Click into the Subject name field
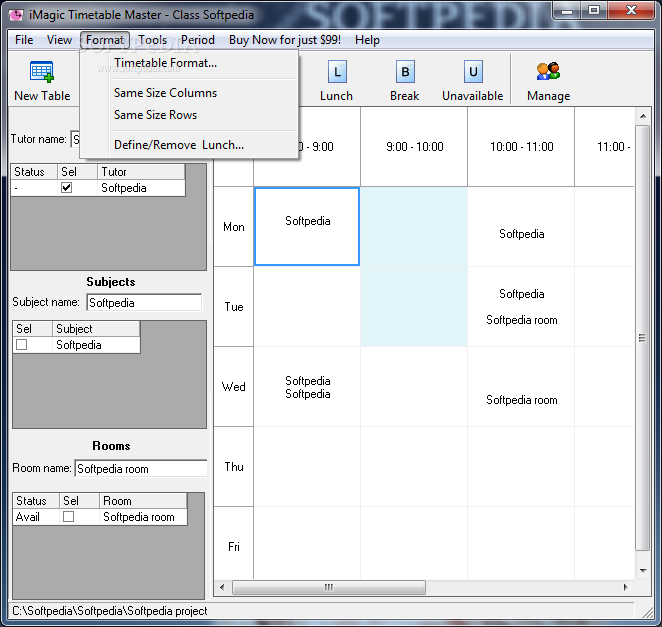 coord(144,303)
